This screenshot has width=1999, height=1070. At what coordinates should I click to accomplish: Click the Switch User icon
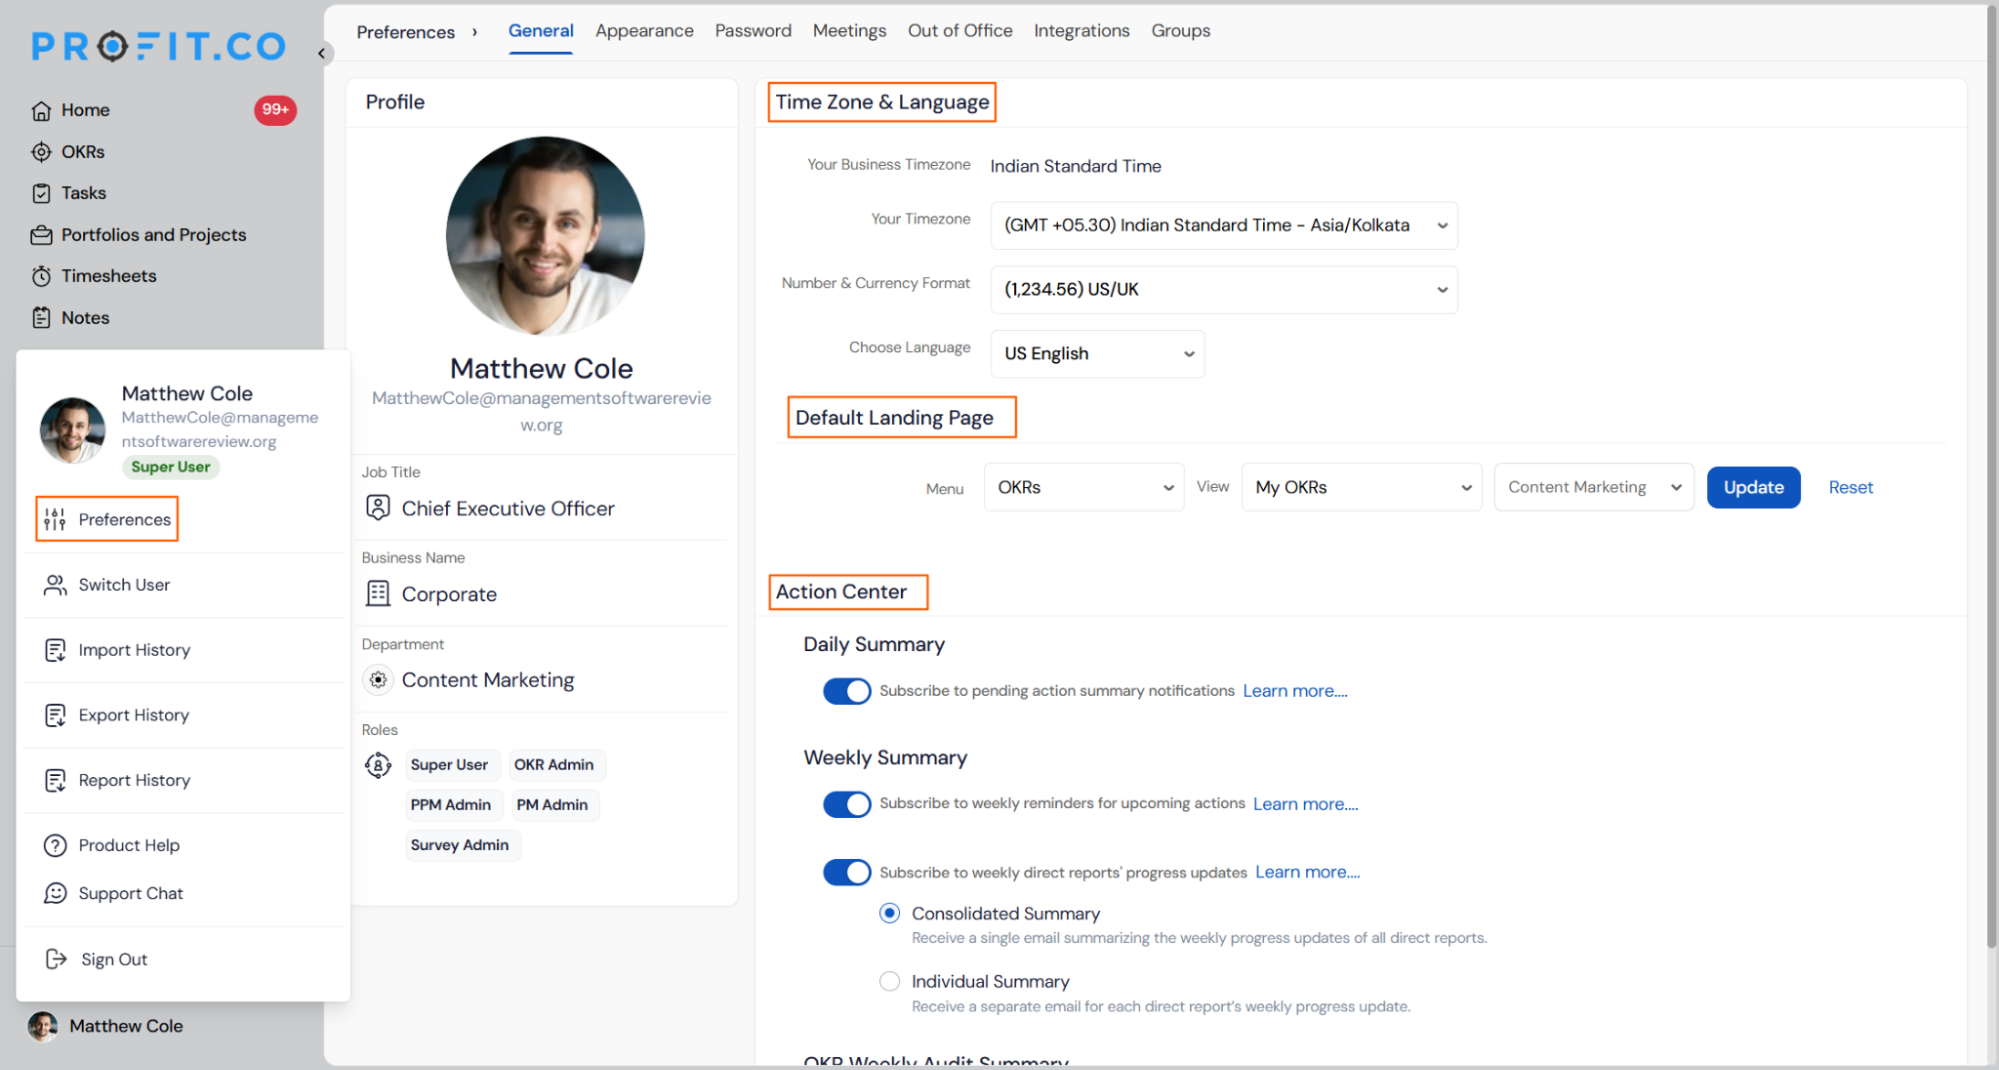55,585
